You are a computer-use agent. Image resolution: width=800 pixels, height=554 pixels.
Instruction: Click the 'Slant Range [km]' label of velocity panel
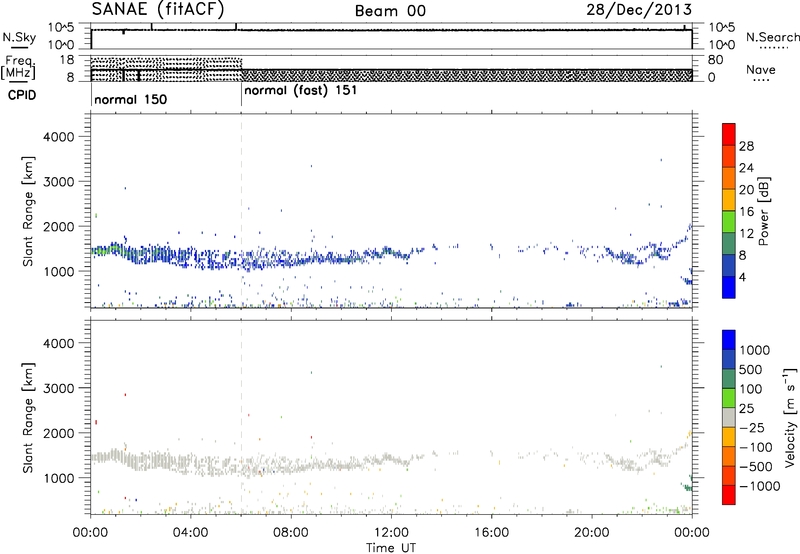pyautogui.click(x=28, y=417)
